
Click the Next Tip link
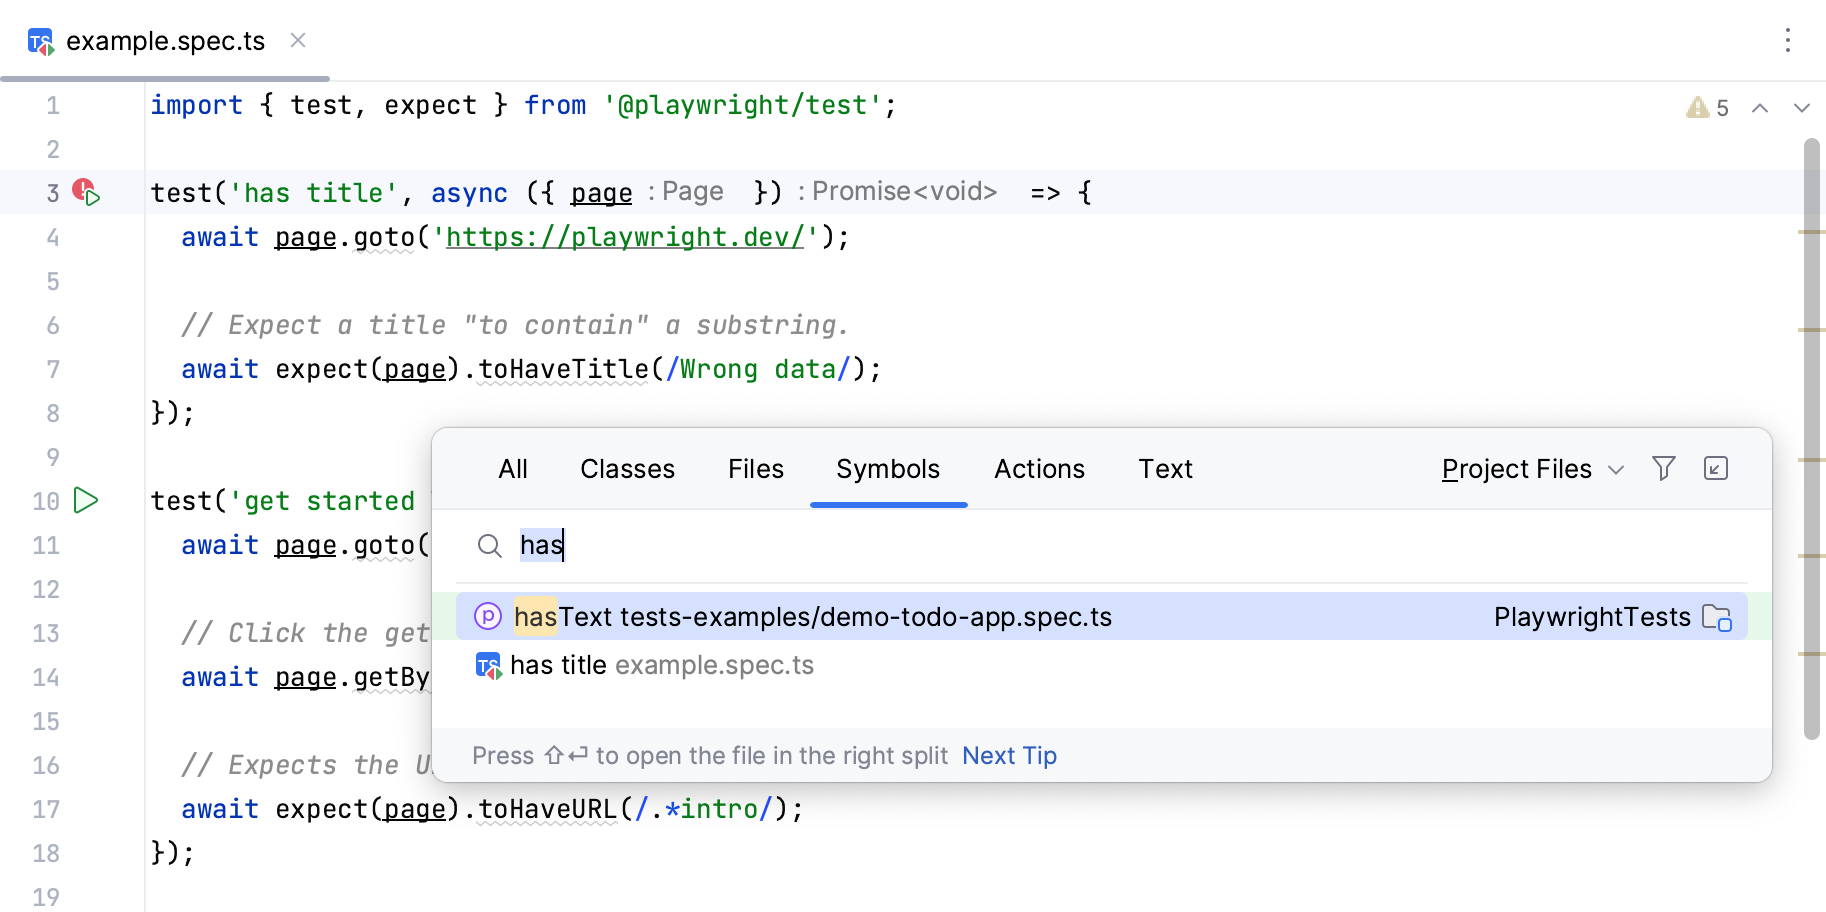tap(1008, 756)
